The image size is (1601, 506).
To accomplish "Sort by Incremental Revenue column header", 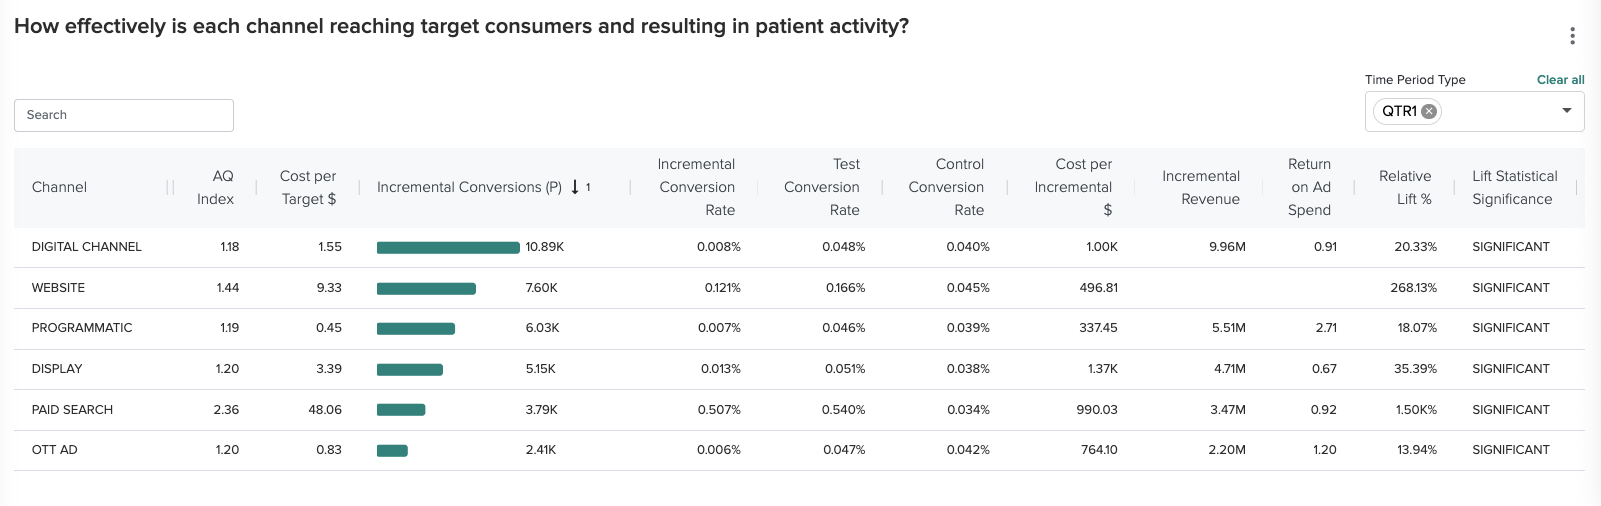I will click(1201, 187).
